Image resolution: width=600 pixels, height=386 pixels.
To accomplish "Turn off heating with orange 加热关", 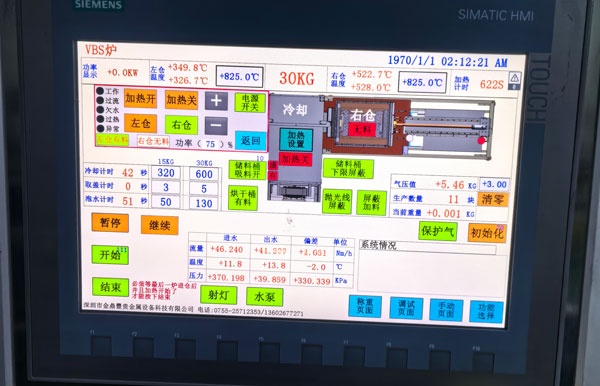I will (181, 100).
